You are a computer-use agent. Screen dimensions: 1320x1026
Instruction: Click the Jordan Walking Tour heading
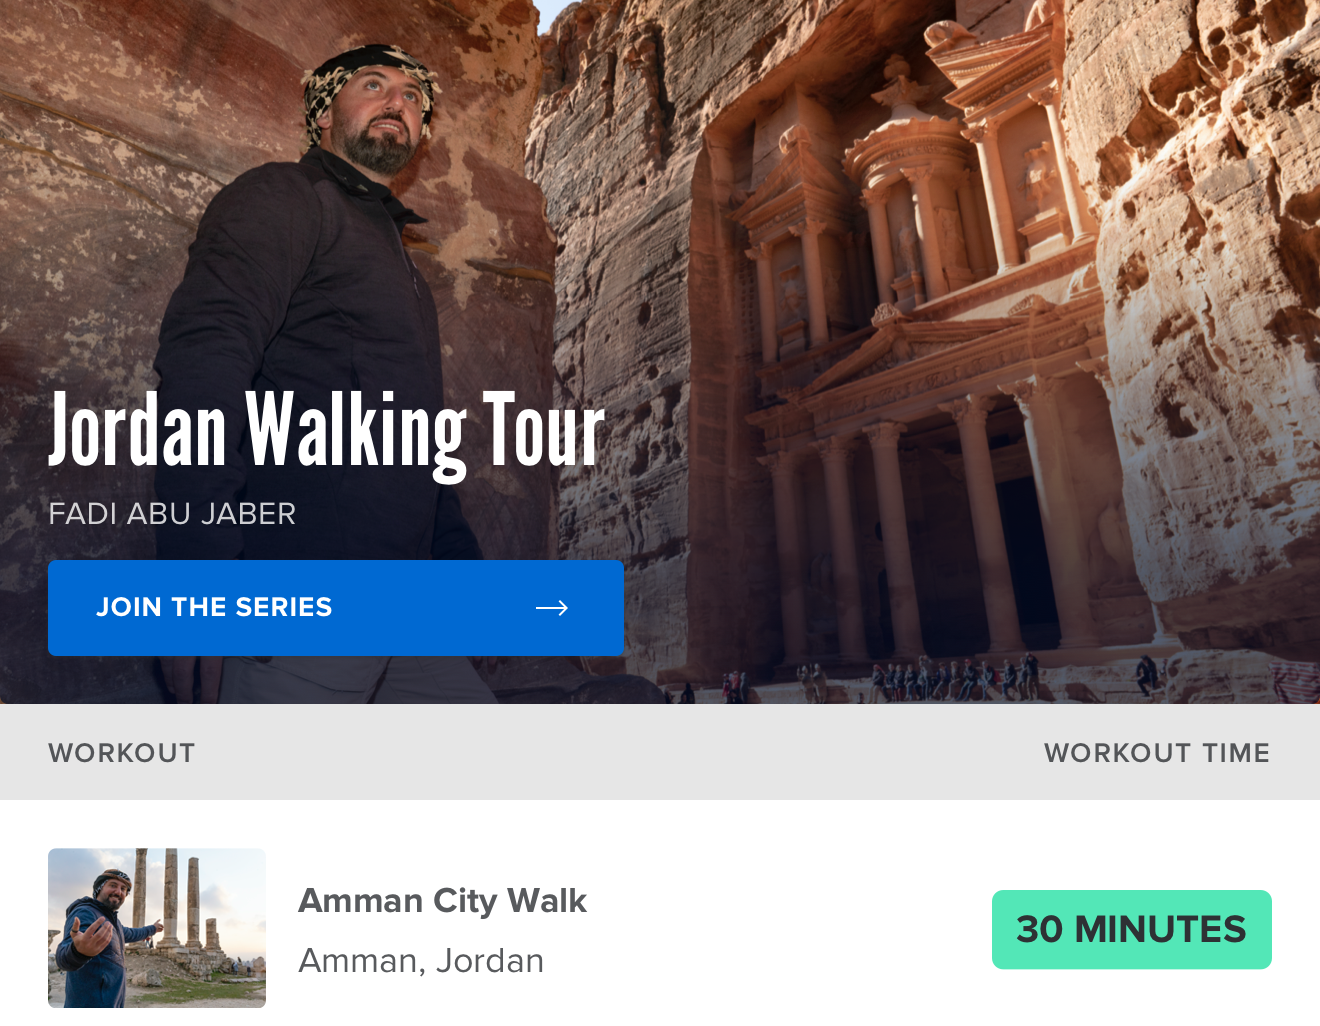tap(327, 432)
